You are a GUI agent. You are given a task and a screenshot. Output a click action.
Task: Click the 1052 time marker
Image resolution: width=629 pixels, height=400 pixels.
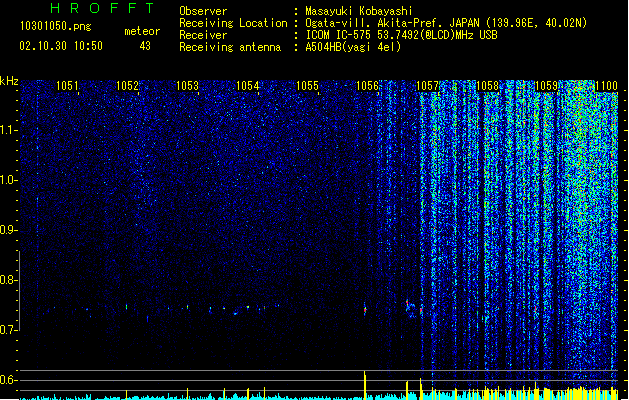pyautogui.click(x=127, y=86)
